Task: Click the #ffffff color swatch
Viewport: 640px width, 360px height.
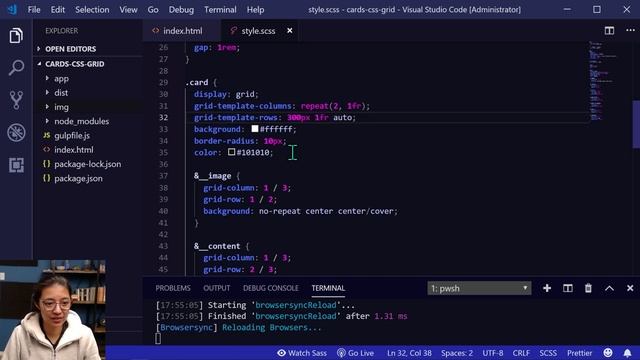Action: pos(255,129)
